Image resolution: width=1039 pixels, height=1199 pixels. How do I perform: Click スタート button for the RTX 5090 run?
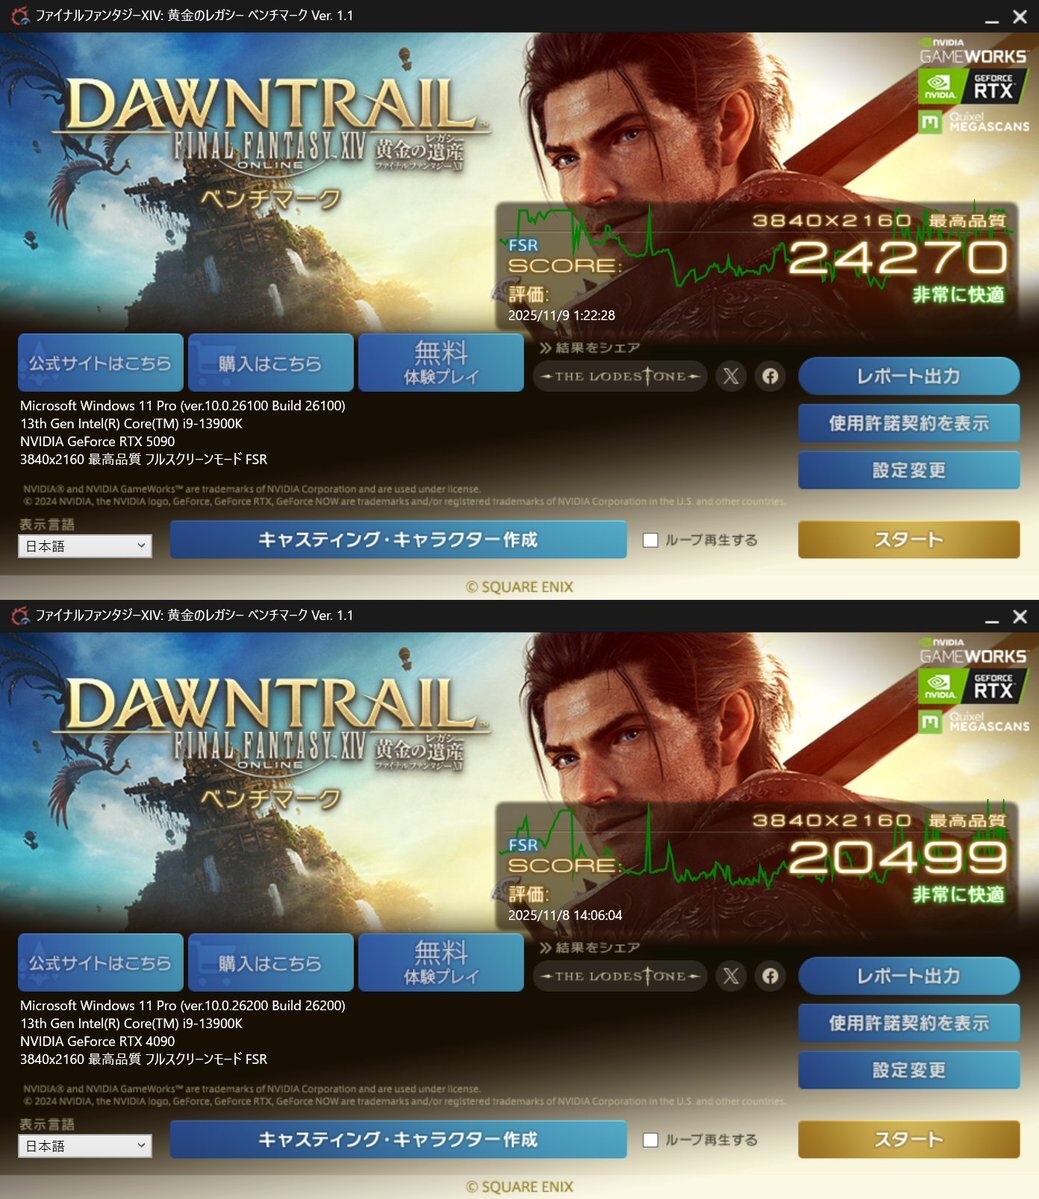pyautogui.click(x=909, y=540)
